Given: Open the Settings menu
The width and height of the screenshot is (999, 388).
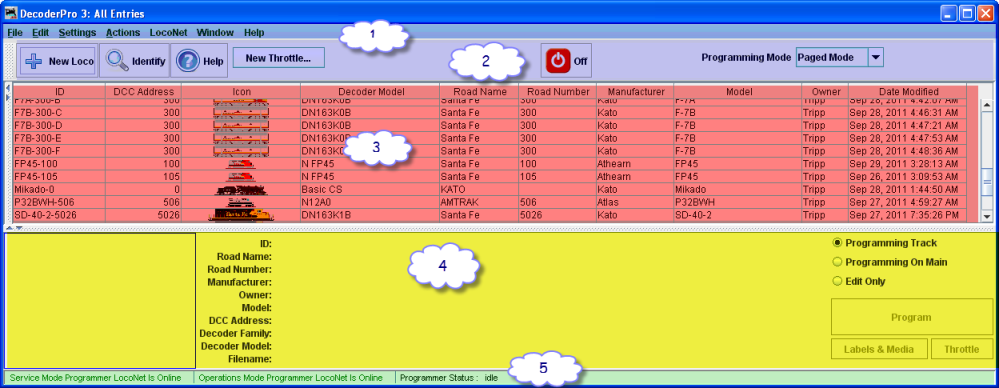Looking at the screenshot, I should [x=78, y=32].
